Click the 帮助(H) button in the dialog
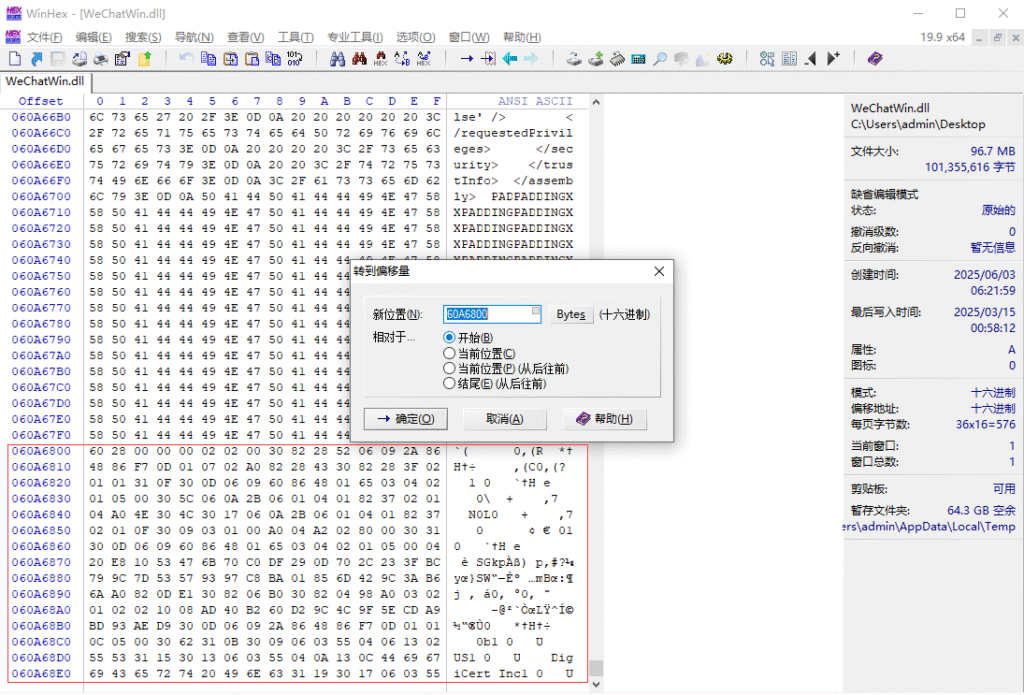This screenshot has width=1024, height=695. [x=605, y=419]
